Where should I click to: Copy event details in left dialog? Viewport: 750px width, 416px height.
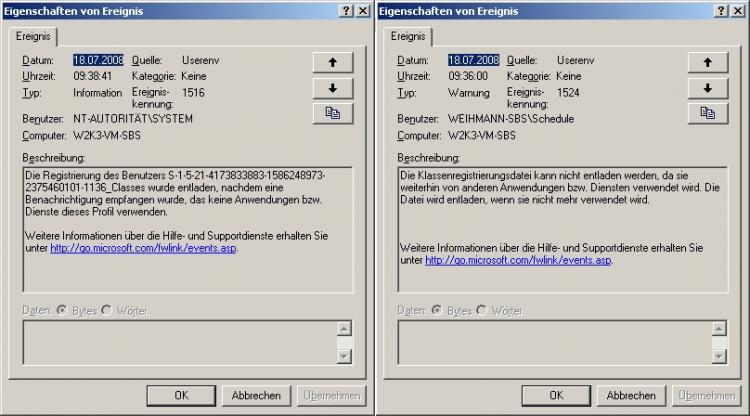point(333,113)
